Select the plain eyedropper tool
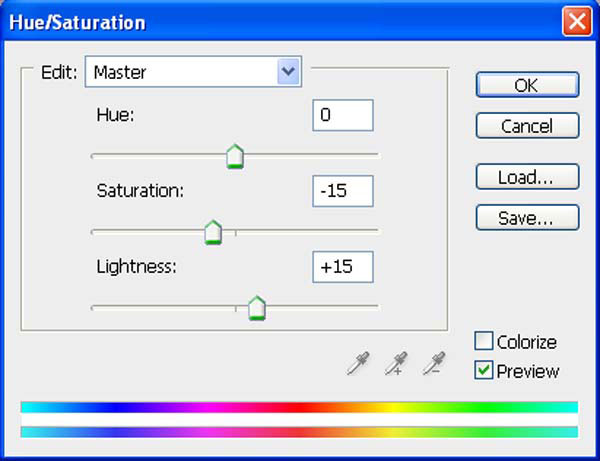Image resolution: width=600 pixels, height=461 pixels. [x=358, y=363]
